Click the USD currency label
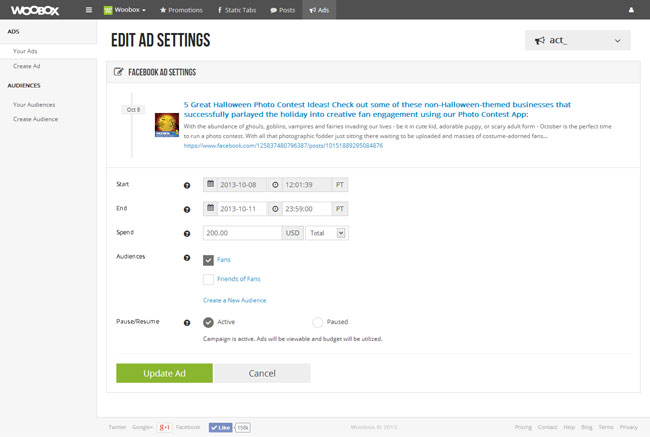The image size is (650, 437). 293,233
